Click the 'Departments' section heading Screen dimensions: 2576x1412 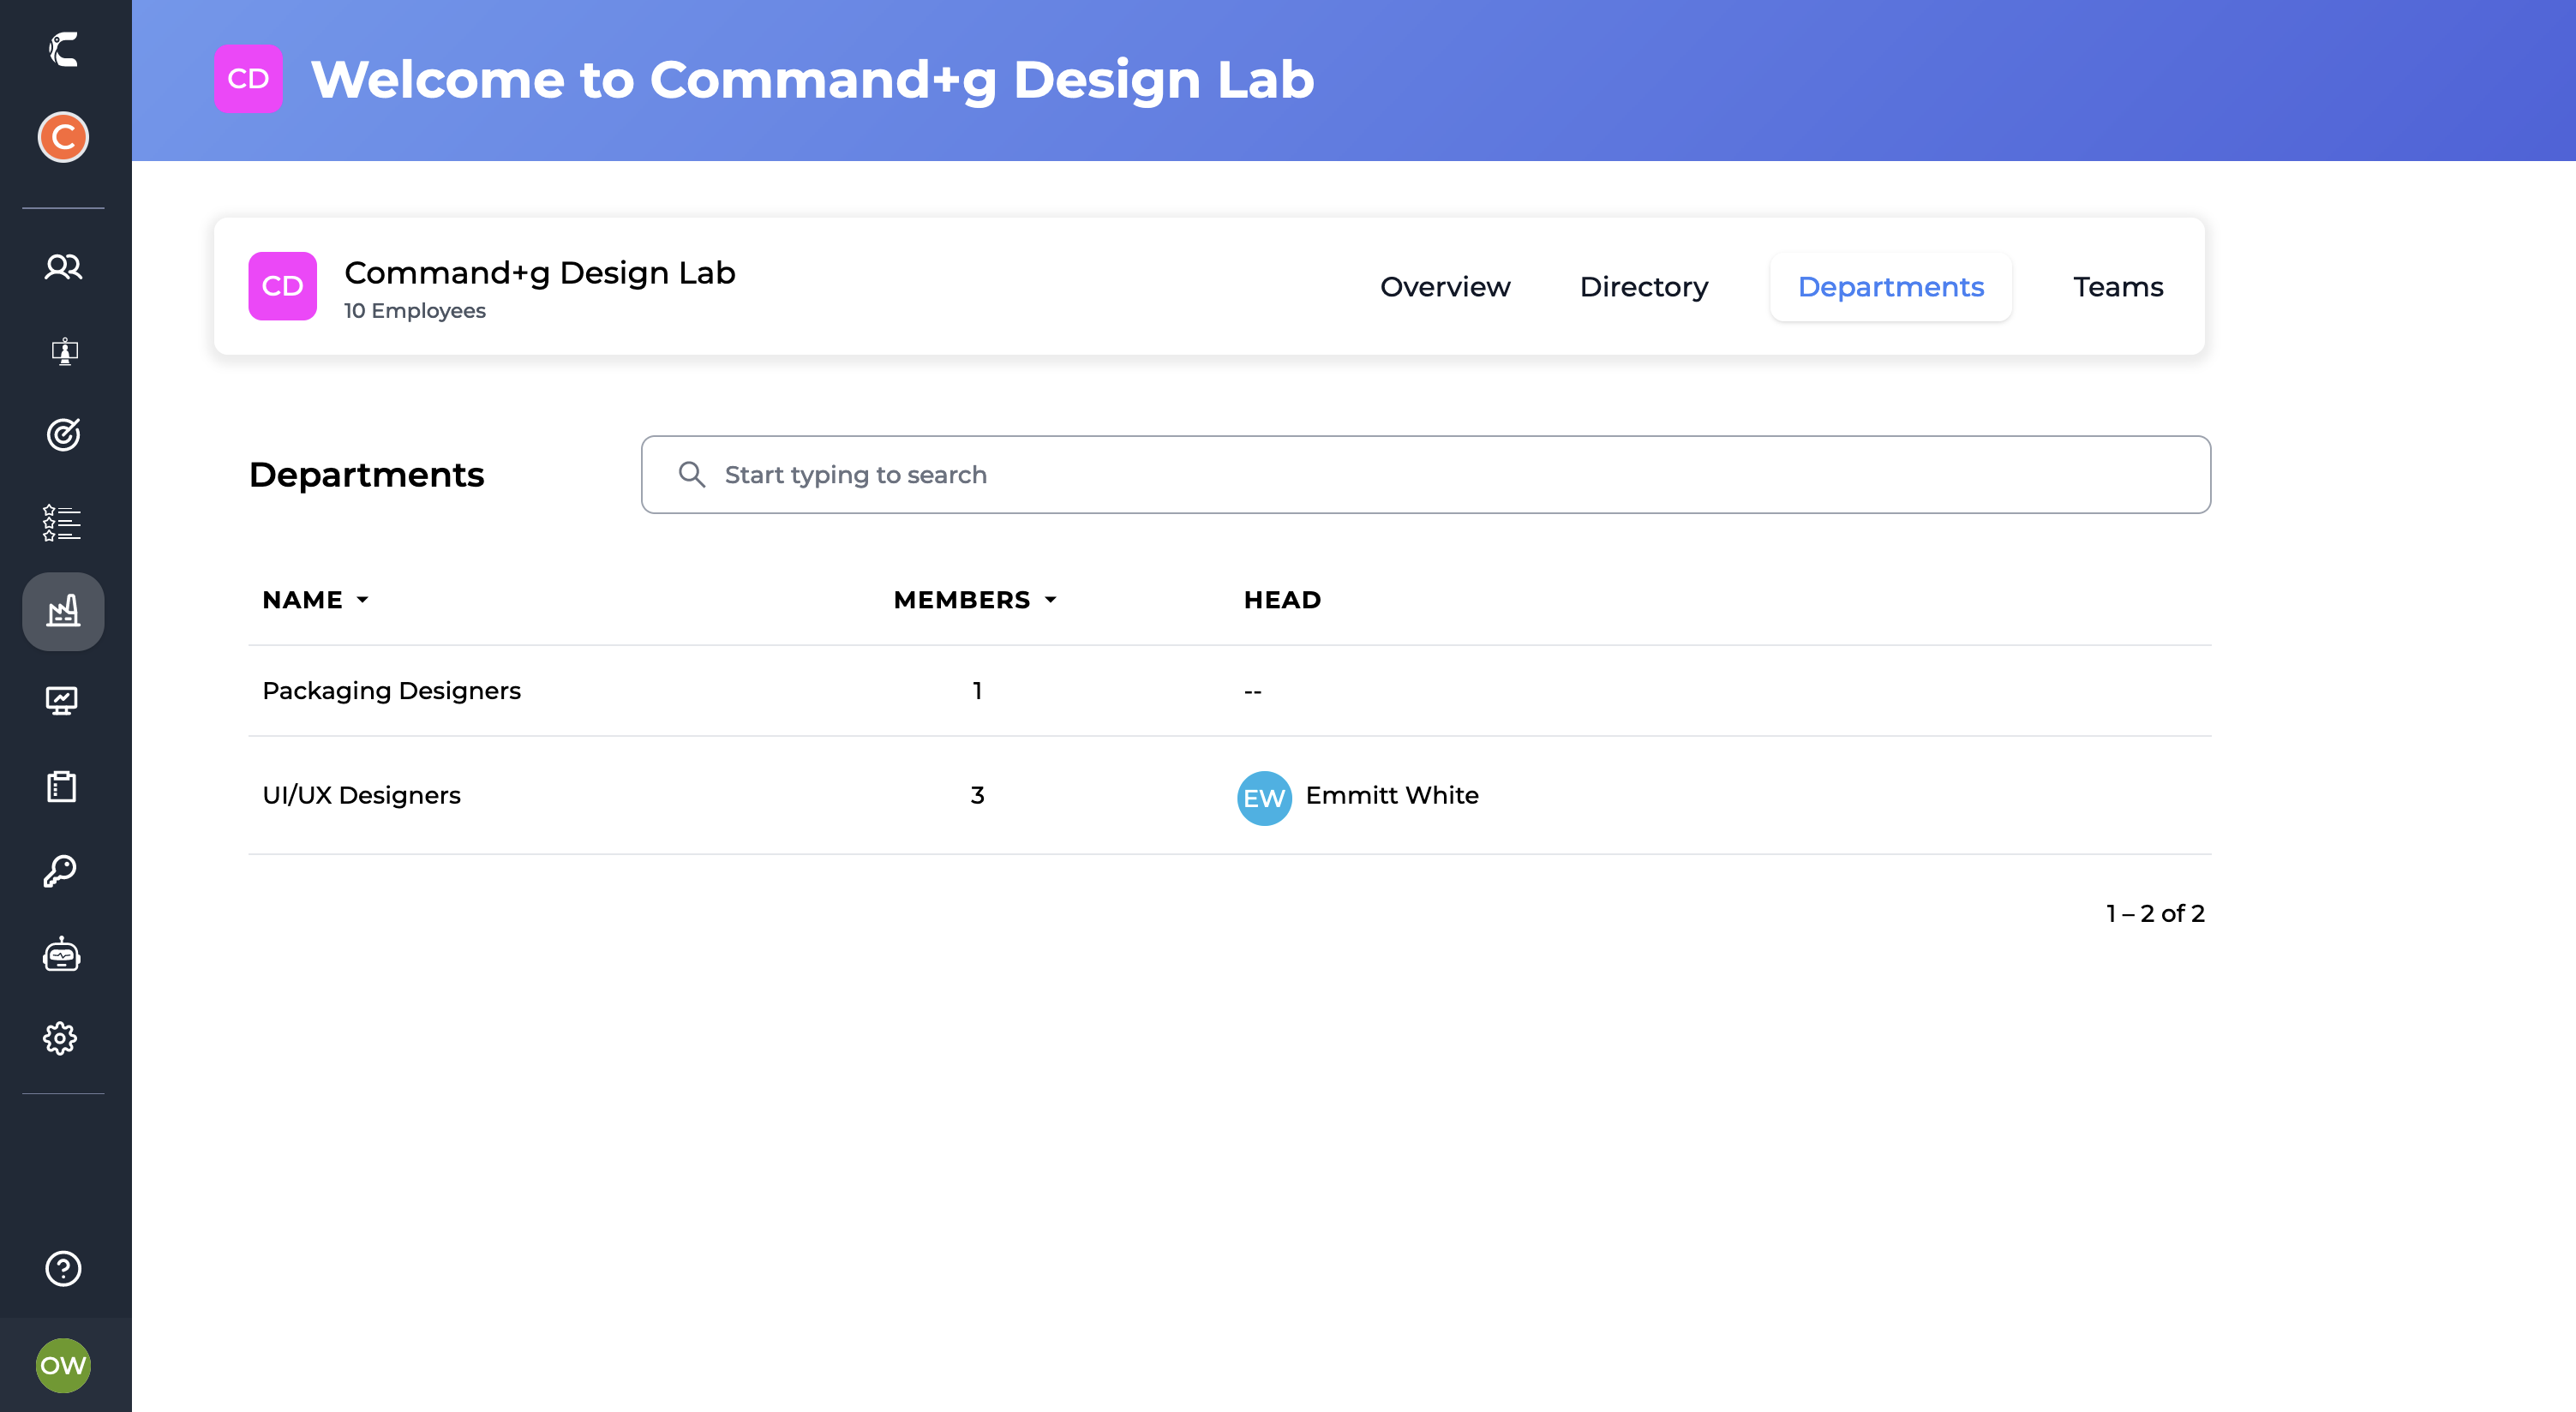point(366,474)
